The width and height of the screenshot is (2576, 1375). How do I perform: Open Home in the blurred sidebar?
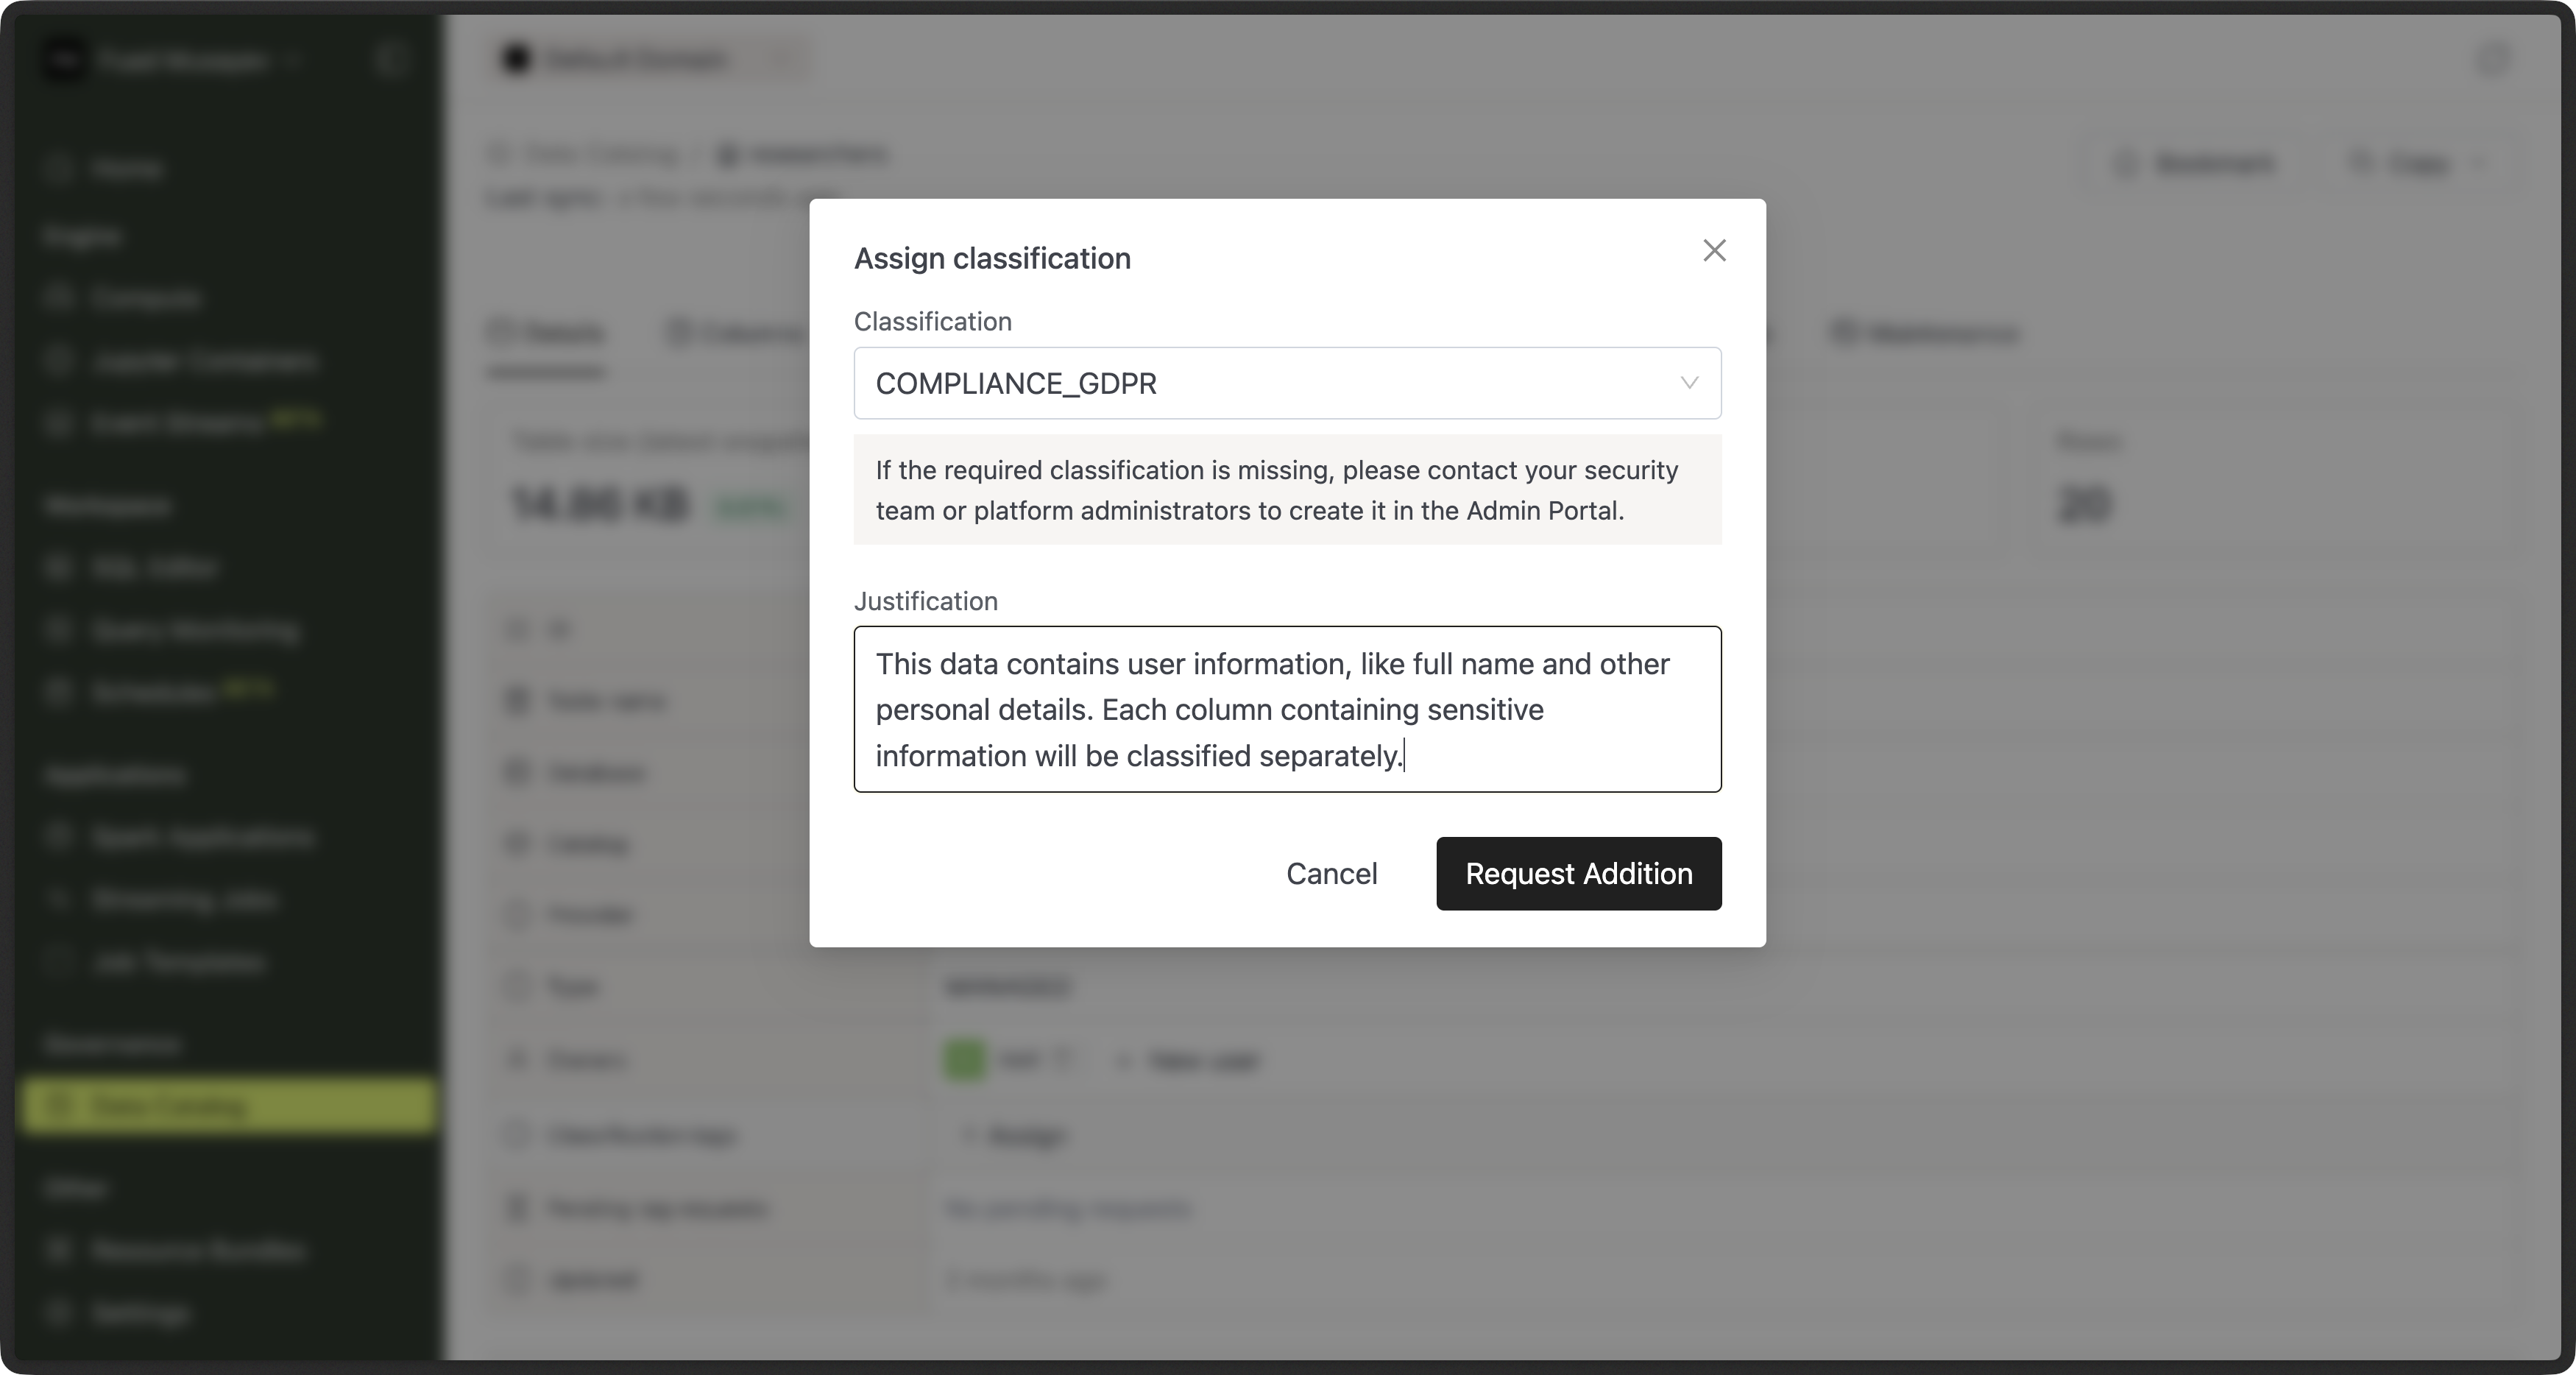pos(126,169)
